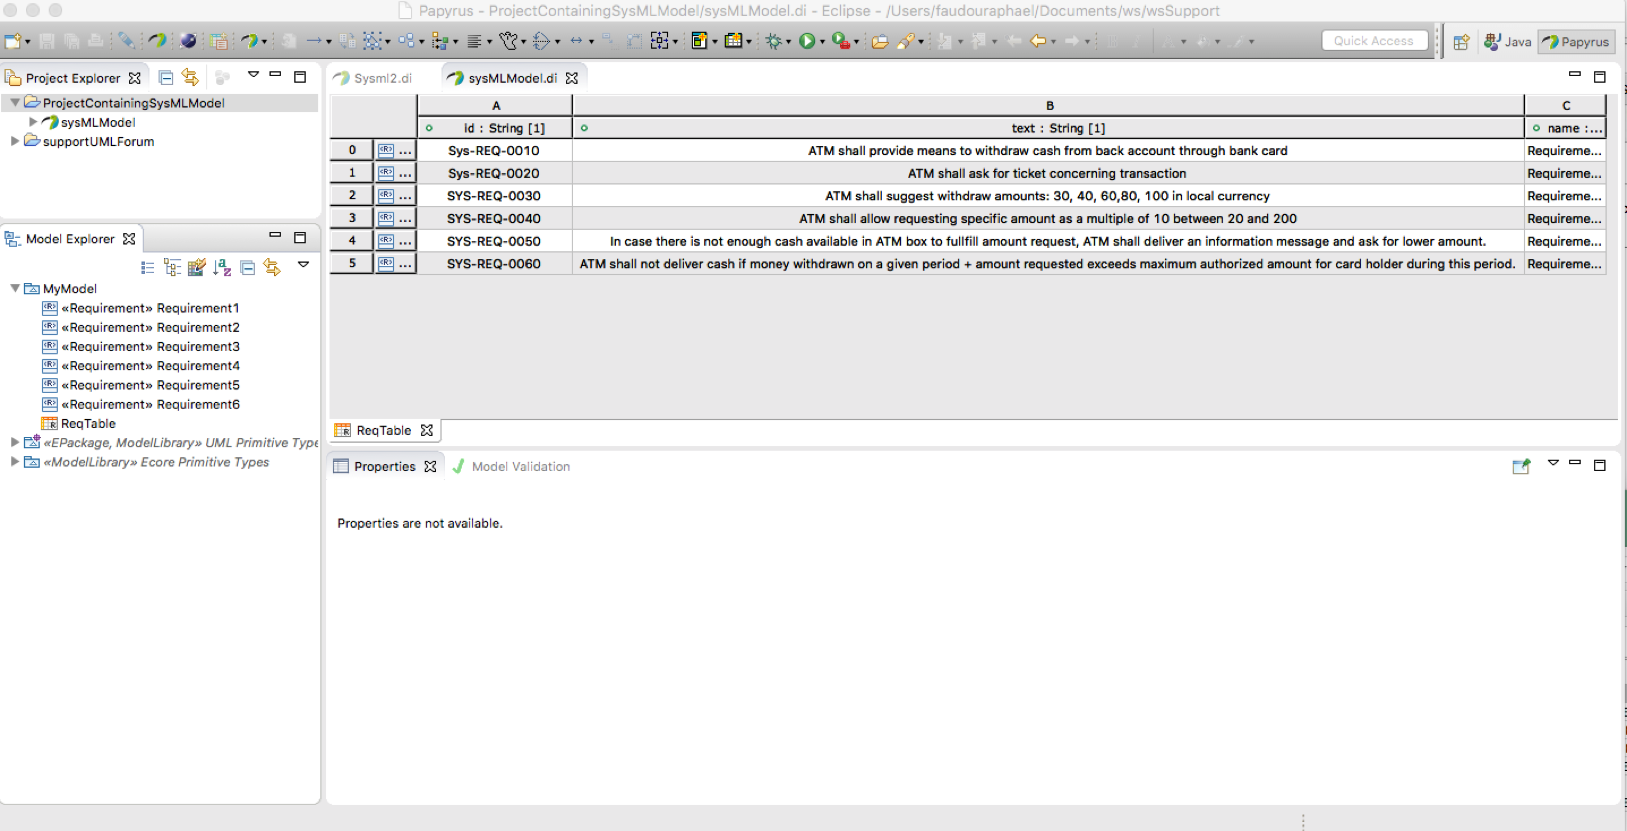
Task: Pin the Properties view to selection
Action: click(1521, 466)
